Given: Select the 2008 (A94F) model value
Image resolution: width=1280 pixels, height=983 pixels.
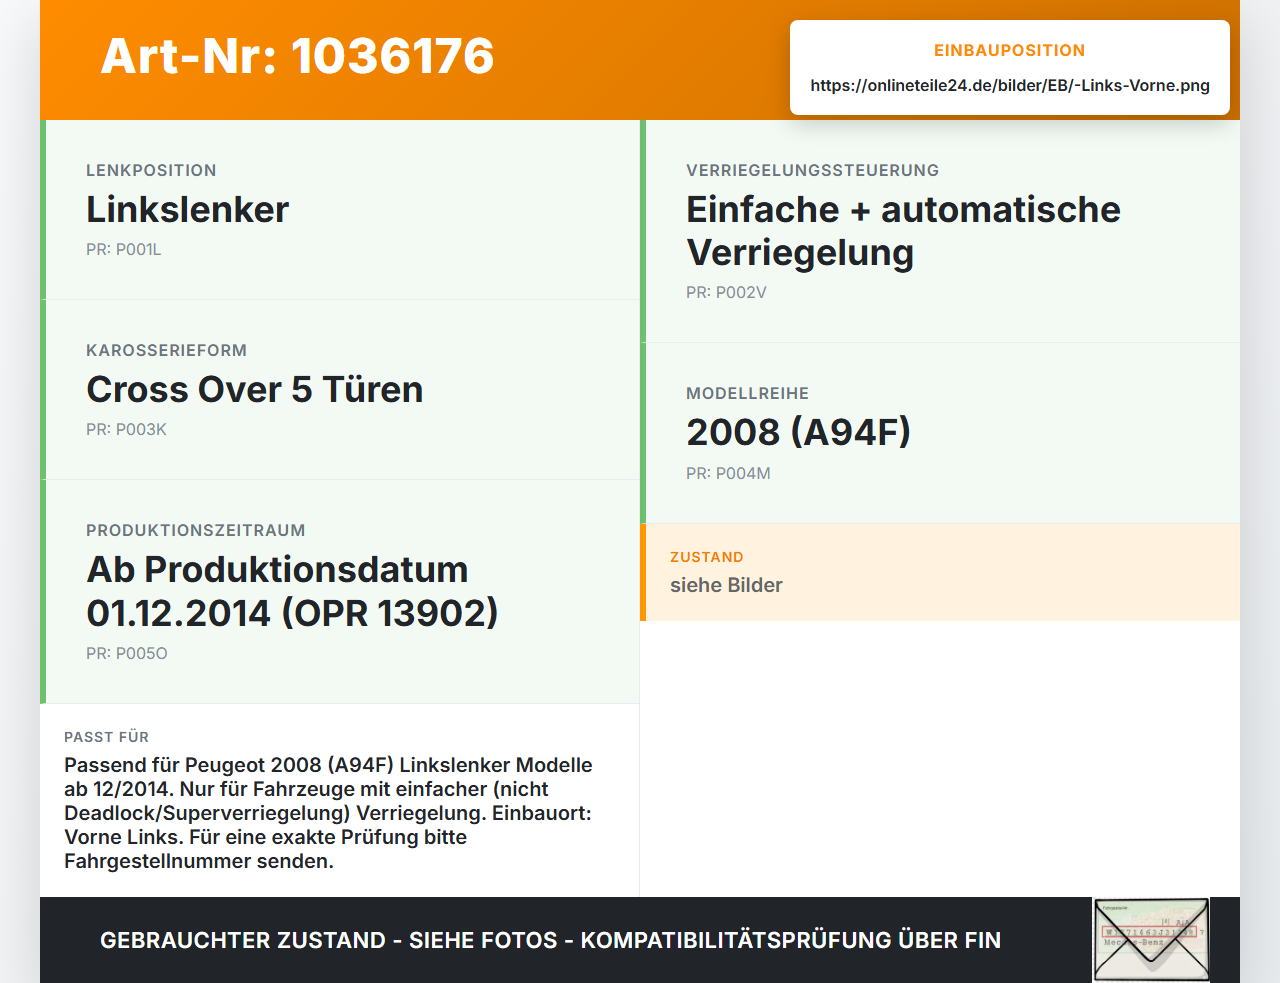Looking at the screenshot, I should (798, 433).
